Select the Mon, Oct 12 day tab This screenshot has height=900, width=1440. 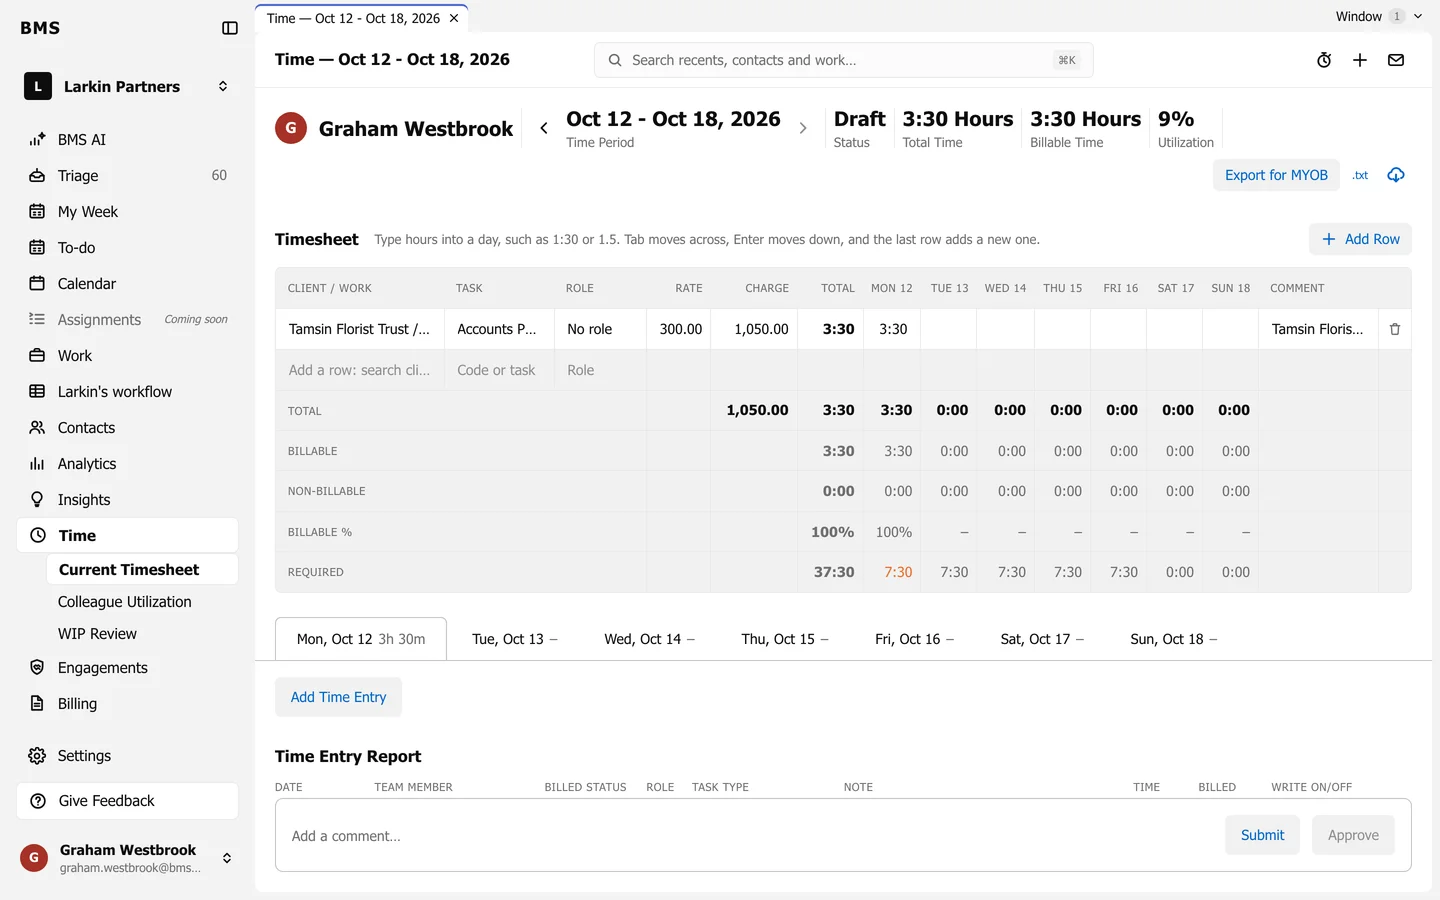click(361, 639)
